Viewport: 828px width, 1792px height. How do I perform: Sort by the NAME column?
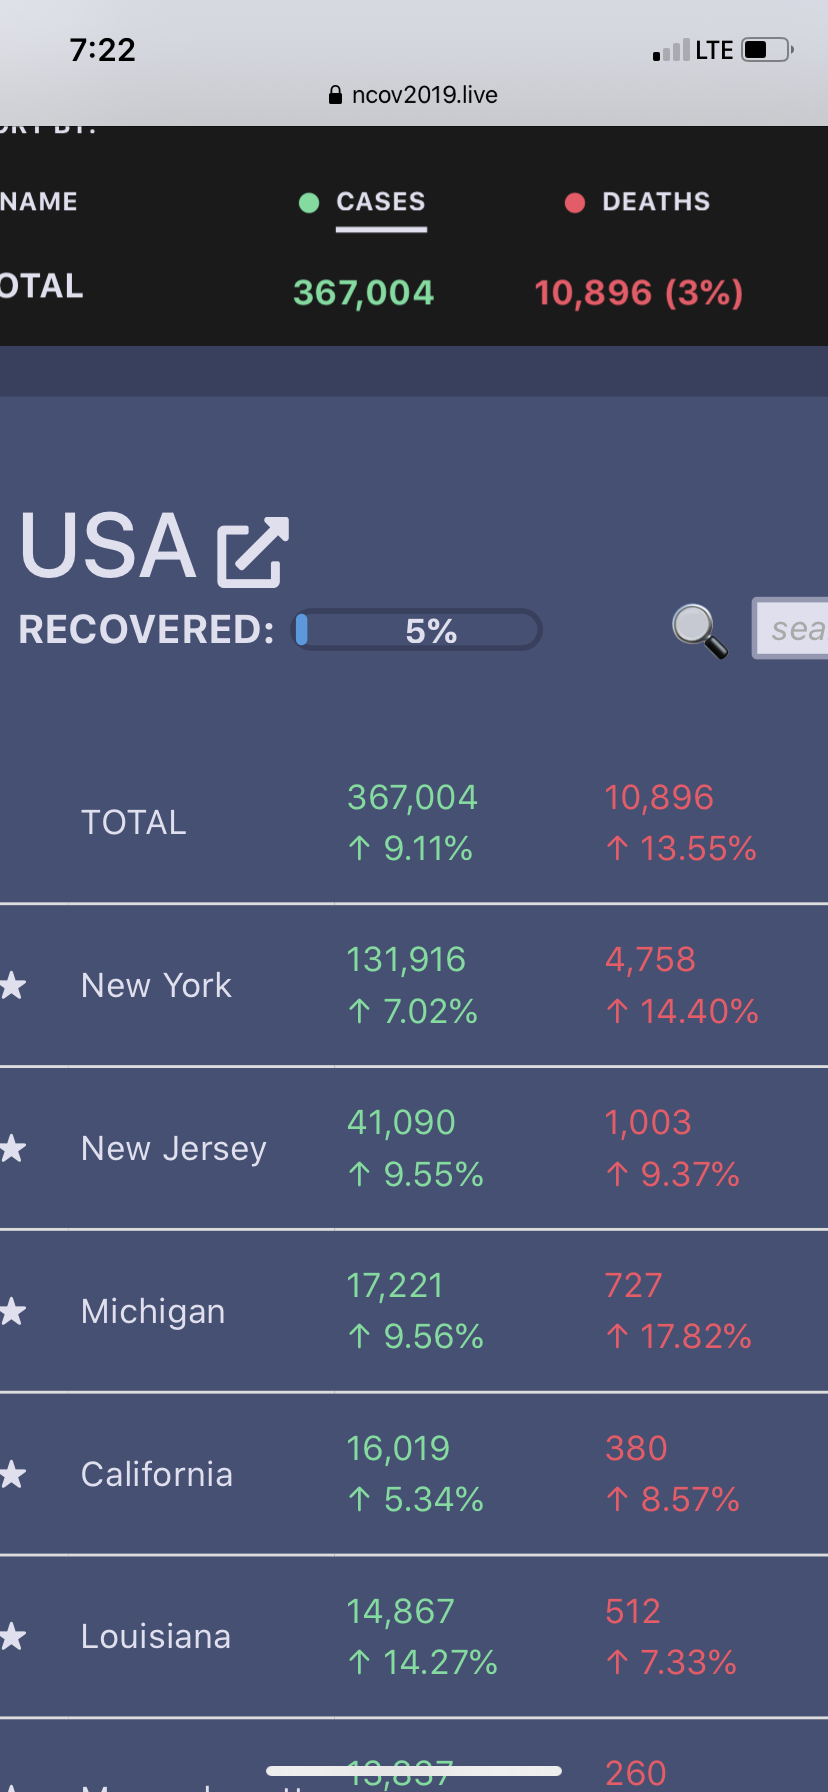[40, 202]
